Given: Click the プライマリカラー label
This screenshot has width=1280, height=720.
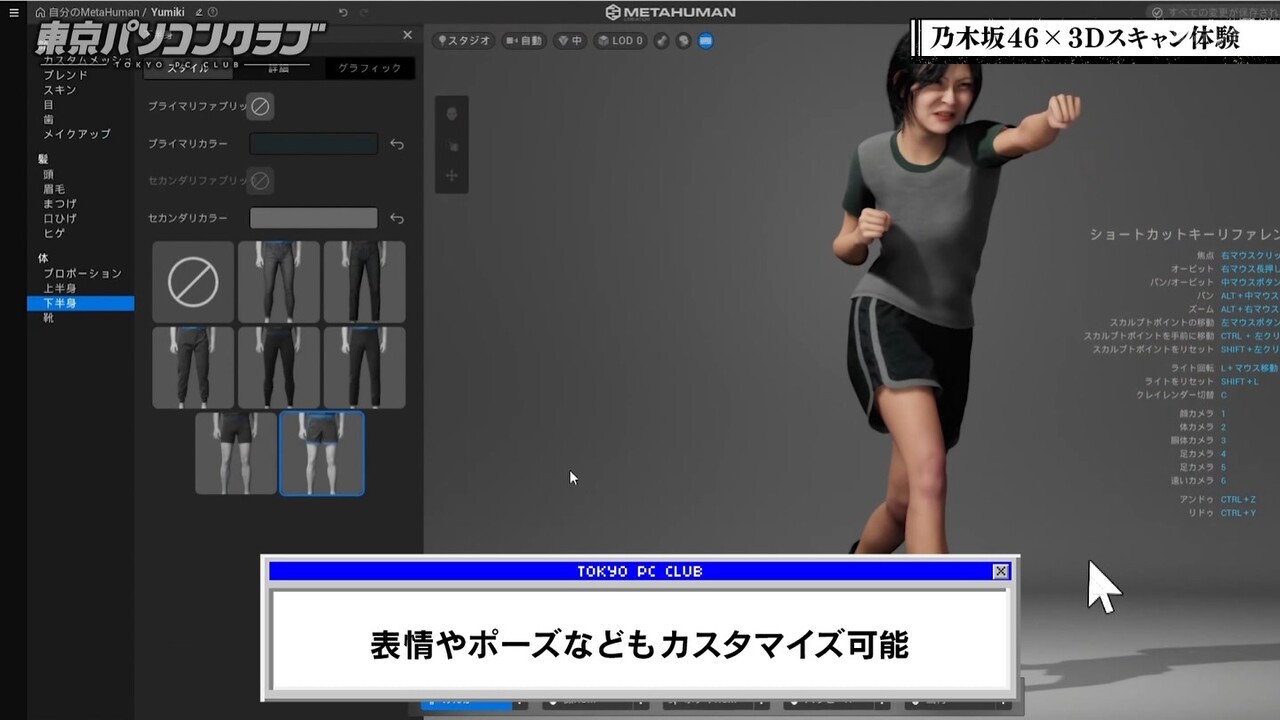Looking at the screenshot, I should 188,144.
